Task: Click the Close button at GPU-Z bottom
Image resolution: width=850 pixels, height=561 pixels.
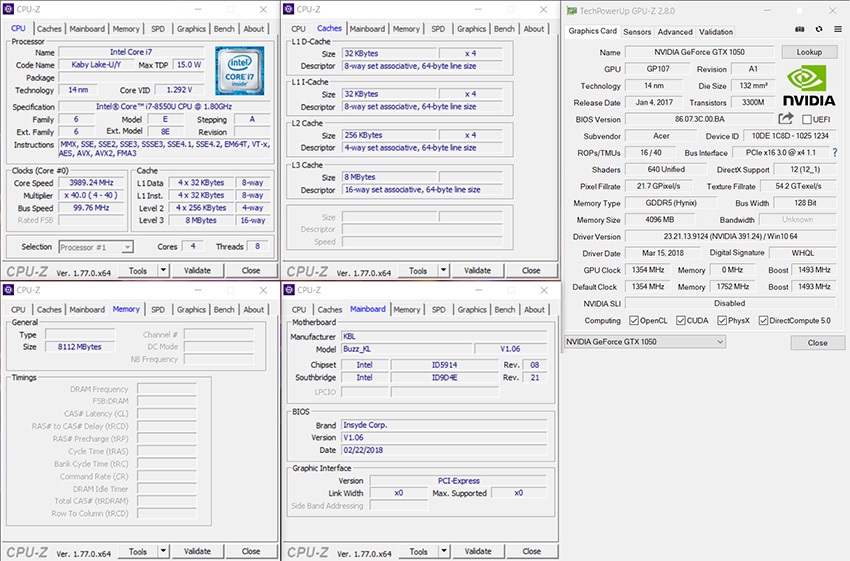Action: point(817,343)
